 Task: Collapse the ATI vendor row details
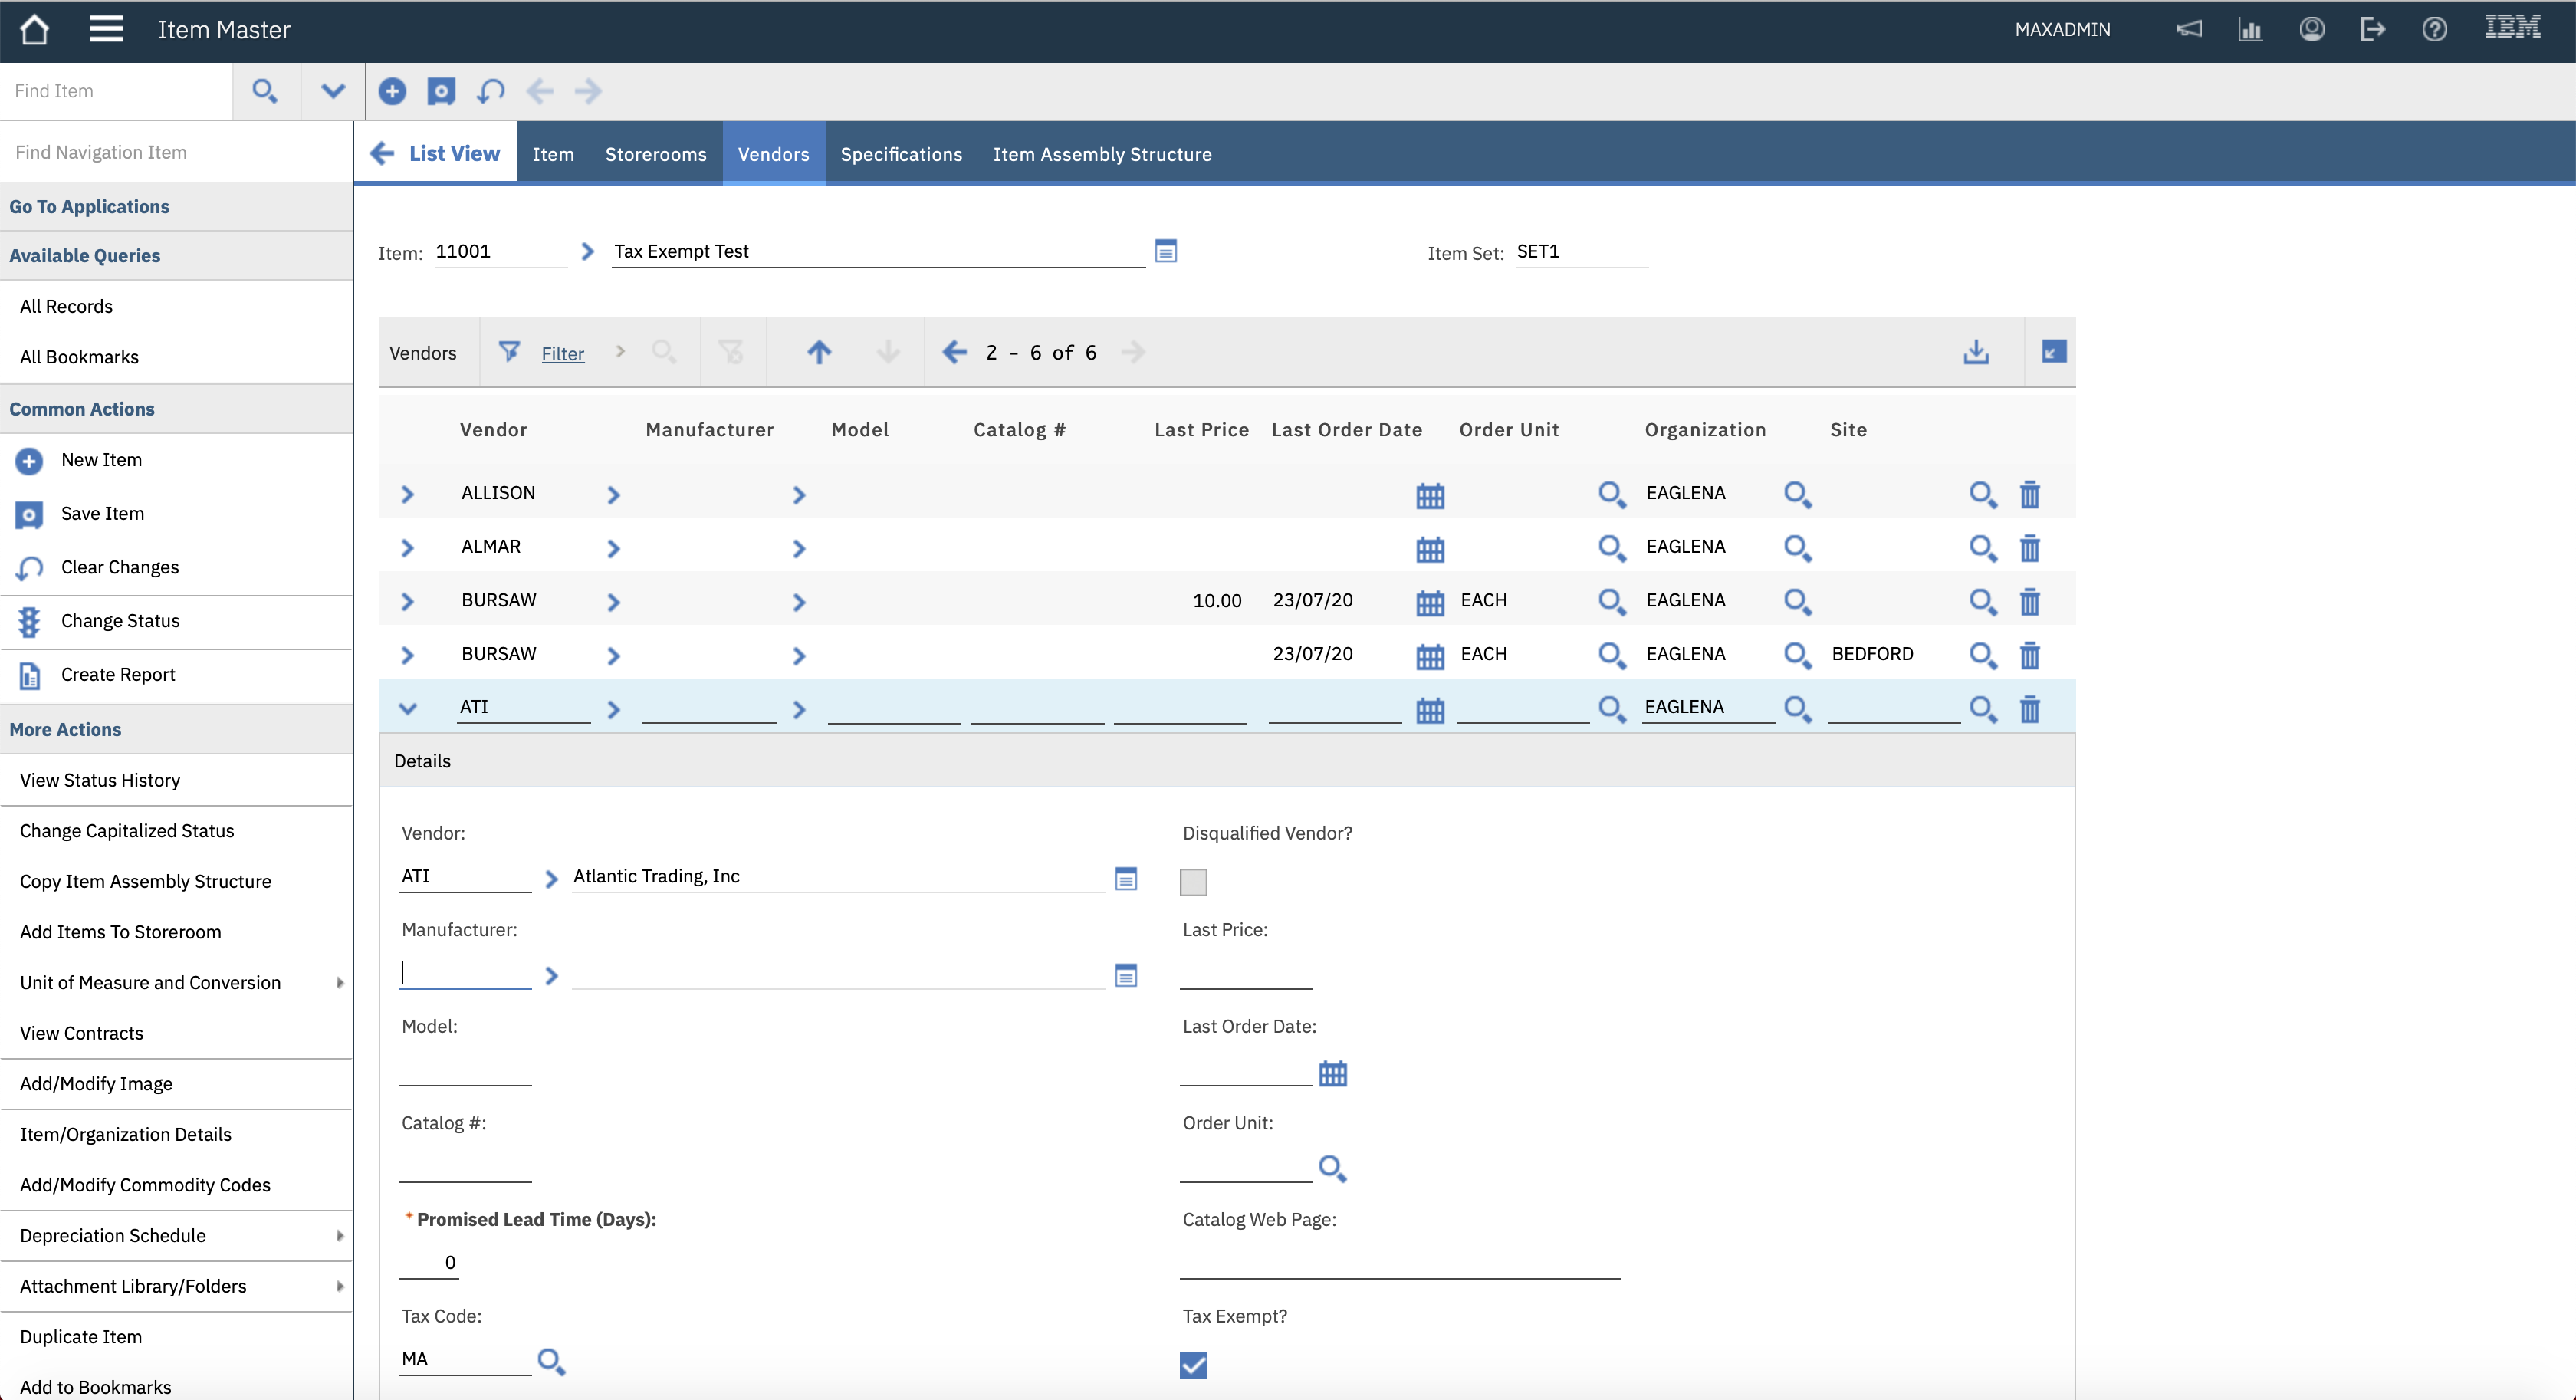point(407,708)
